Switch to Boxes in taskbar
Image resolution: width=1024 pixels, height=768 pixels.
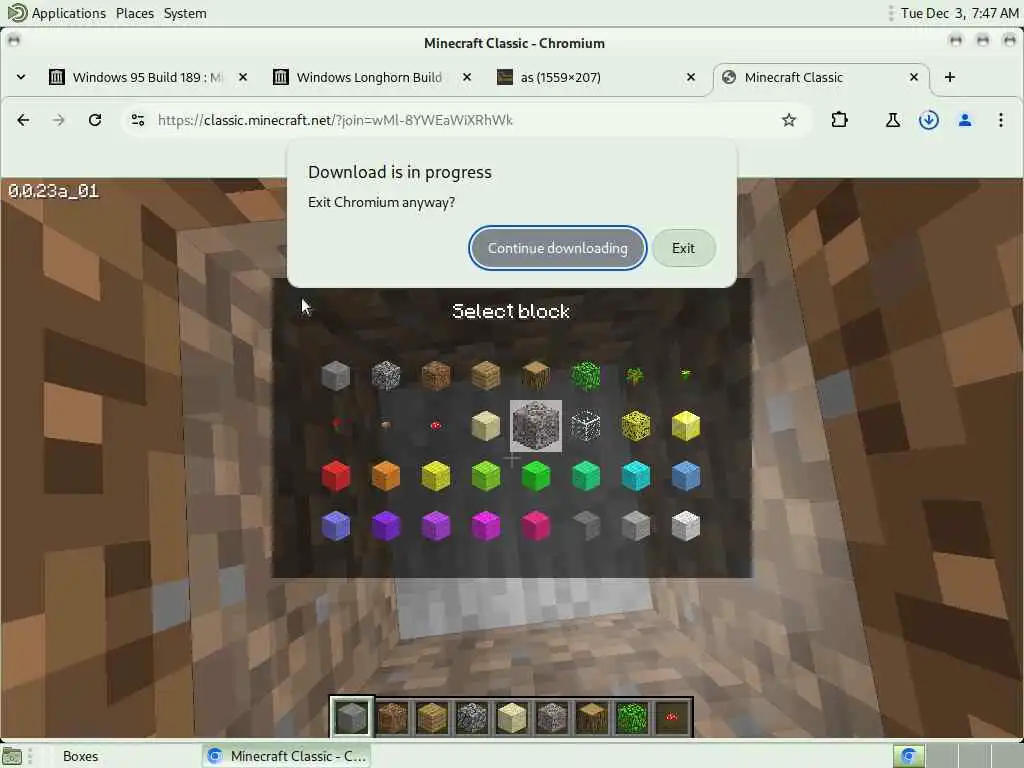80,756
